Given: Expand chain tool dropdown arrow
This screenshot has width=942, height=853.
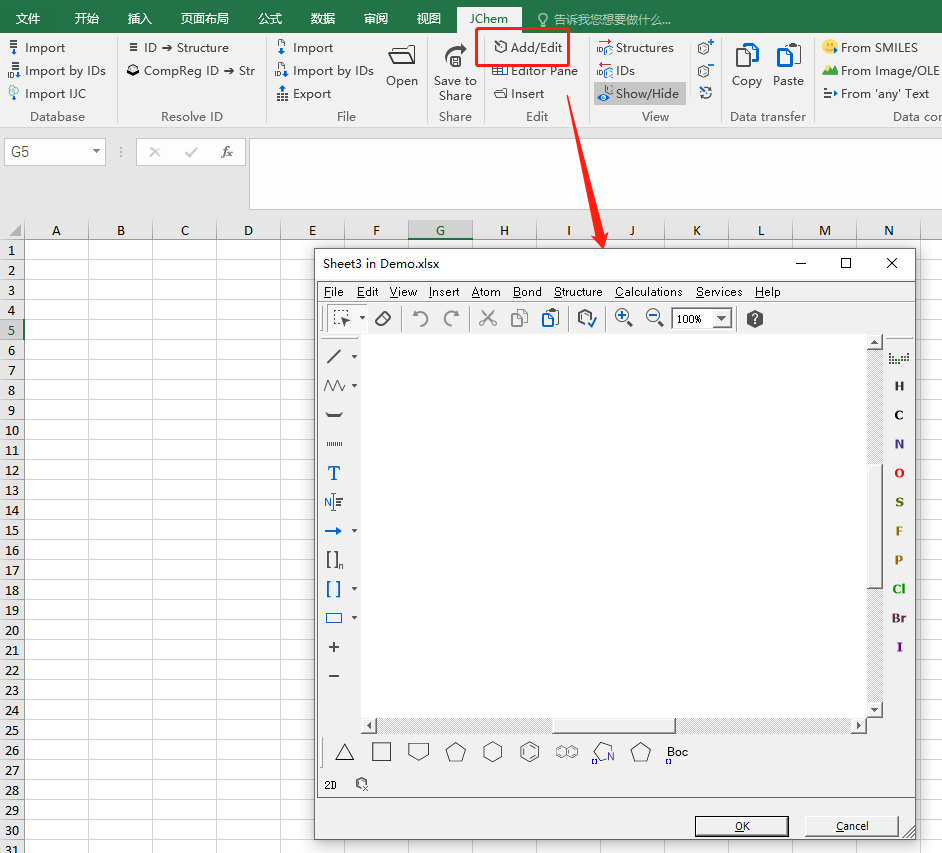Looking at the screenshot, I should [x=354, y=386].
